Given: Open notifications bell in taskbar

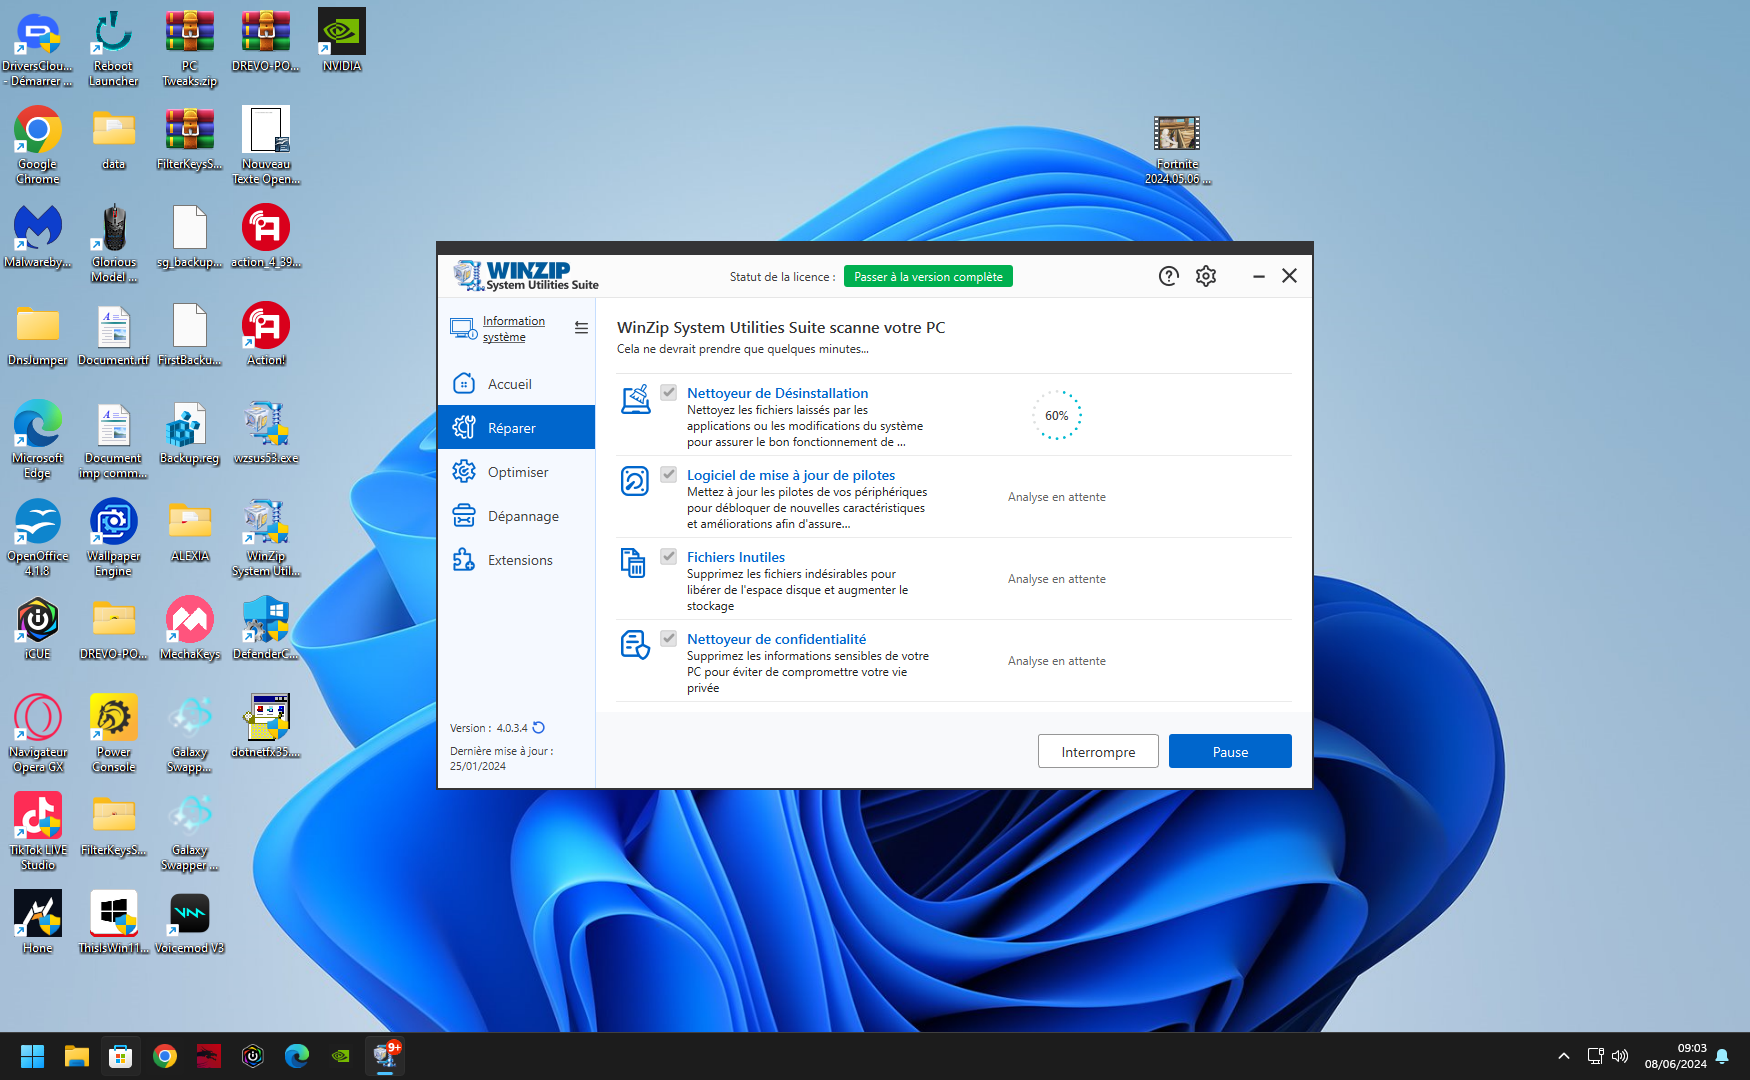Looking at the screenshot, I should point(1722,1056).
